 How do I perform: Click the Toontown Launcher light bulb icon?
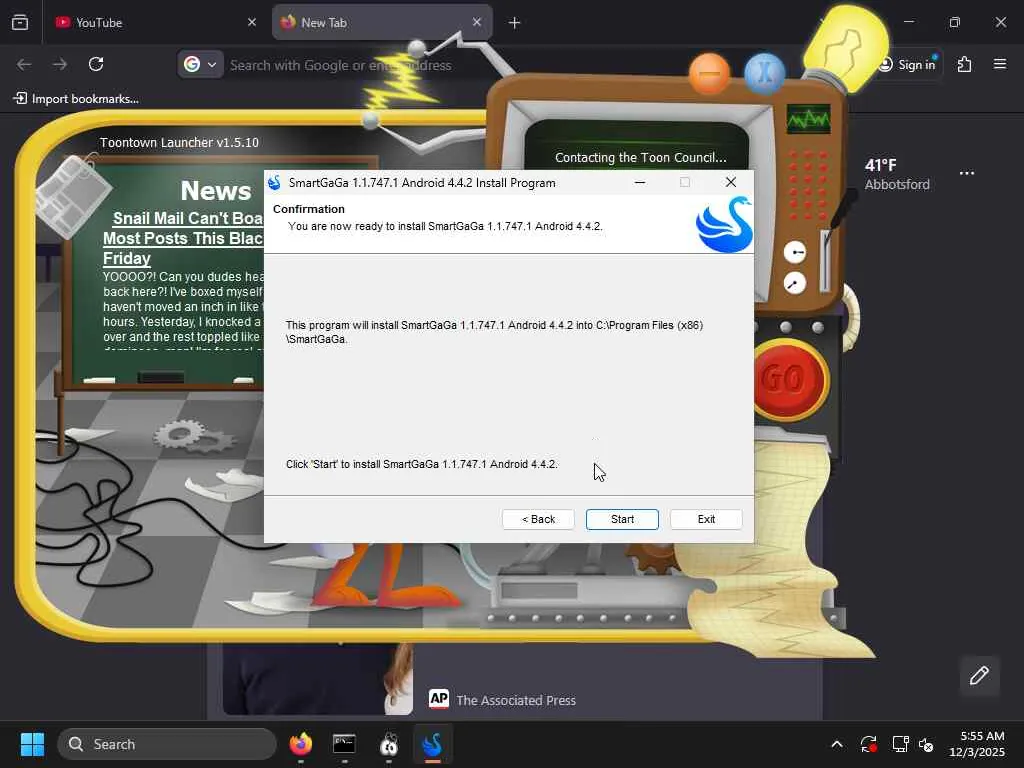pos(846,47)
